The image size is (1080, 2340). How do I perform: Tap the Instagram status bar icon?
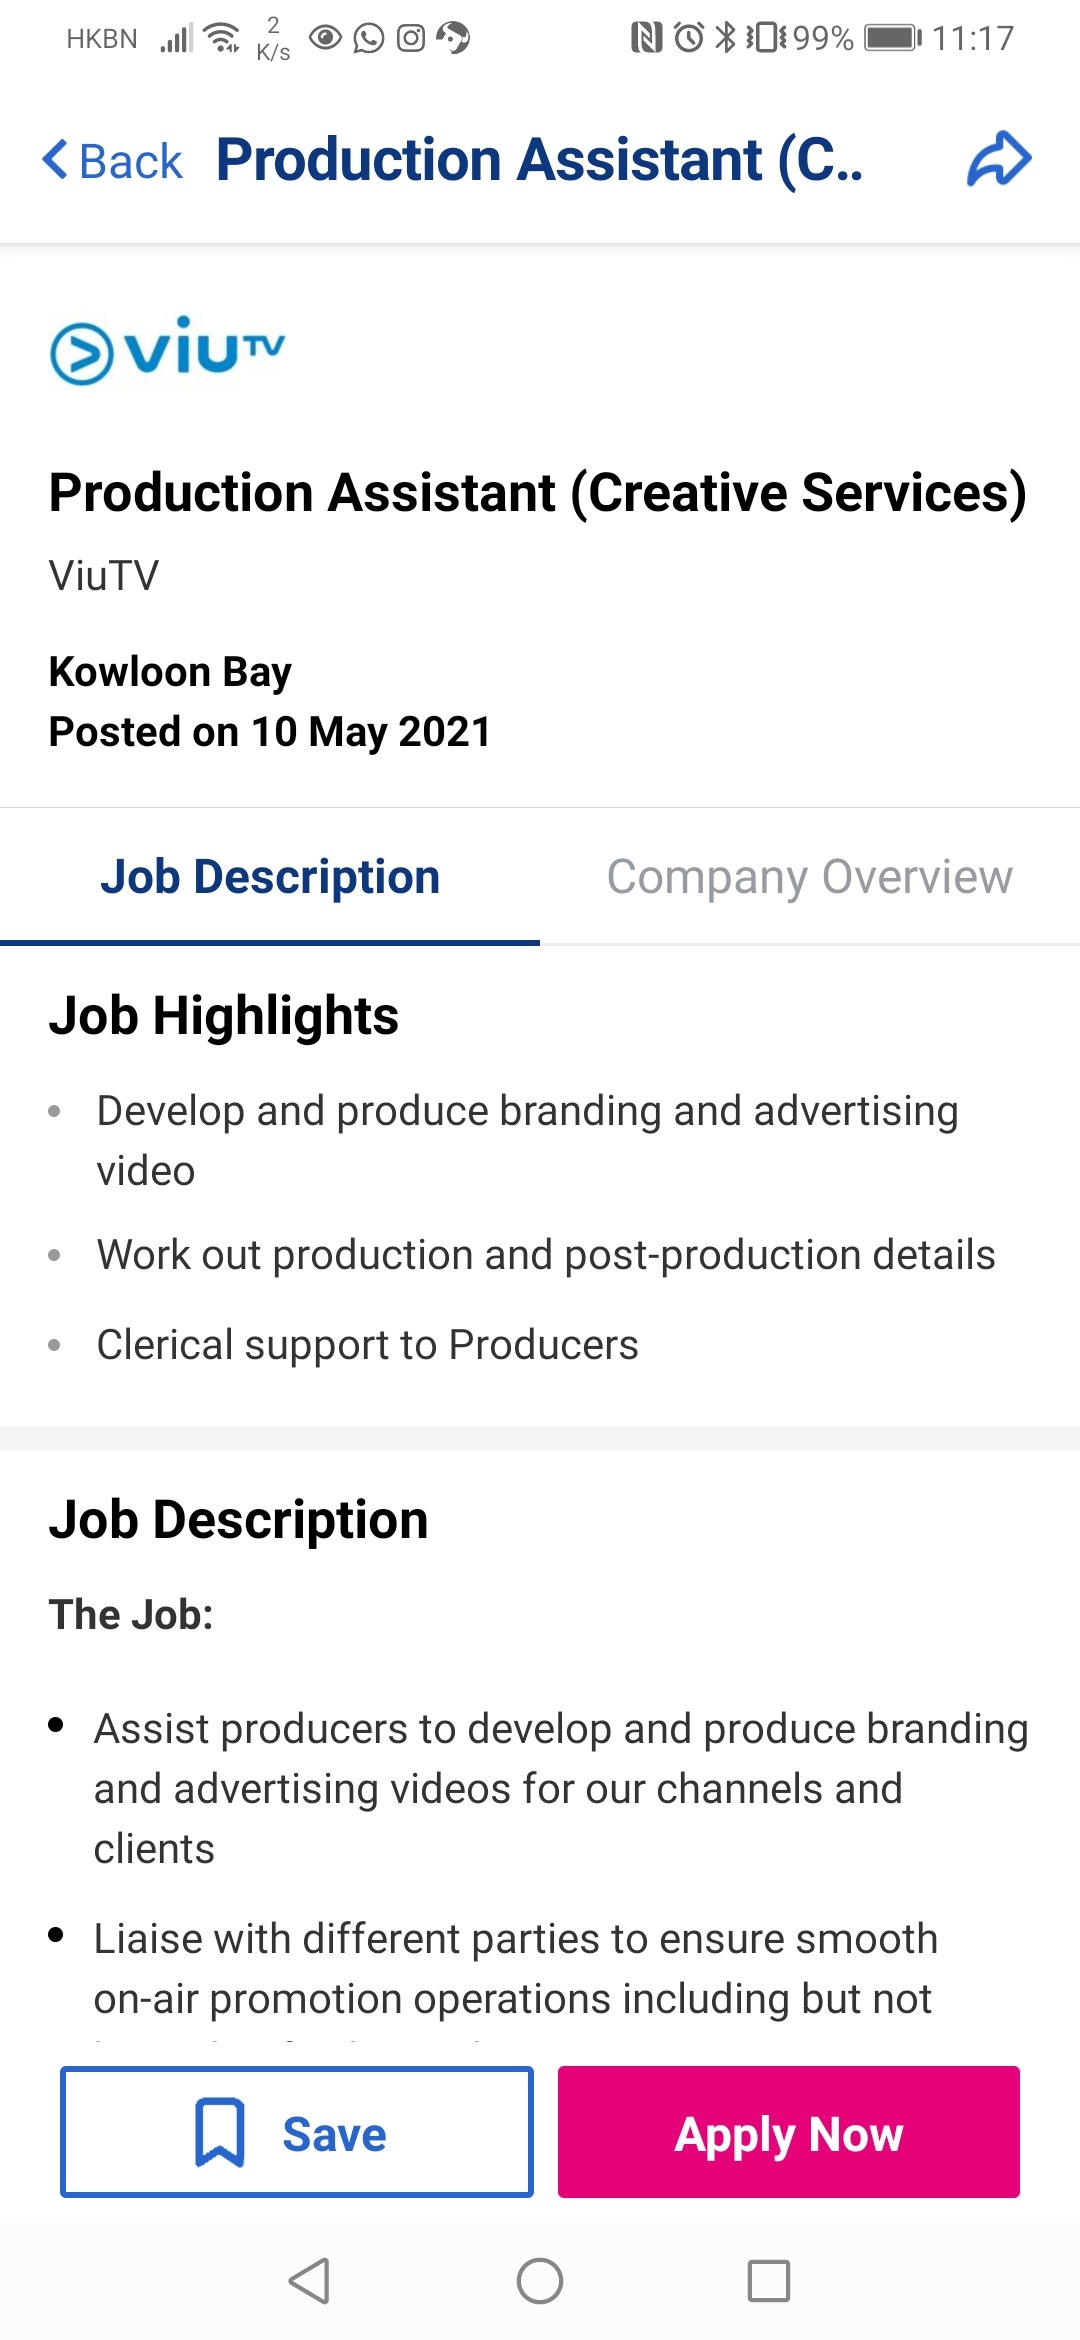[411, 38]
